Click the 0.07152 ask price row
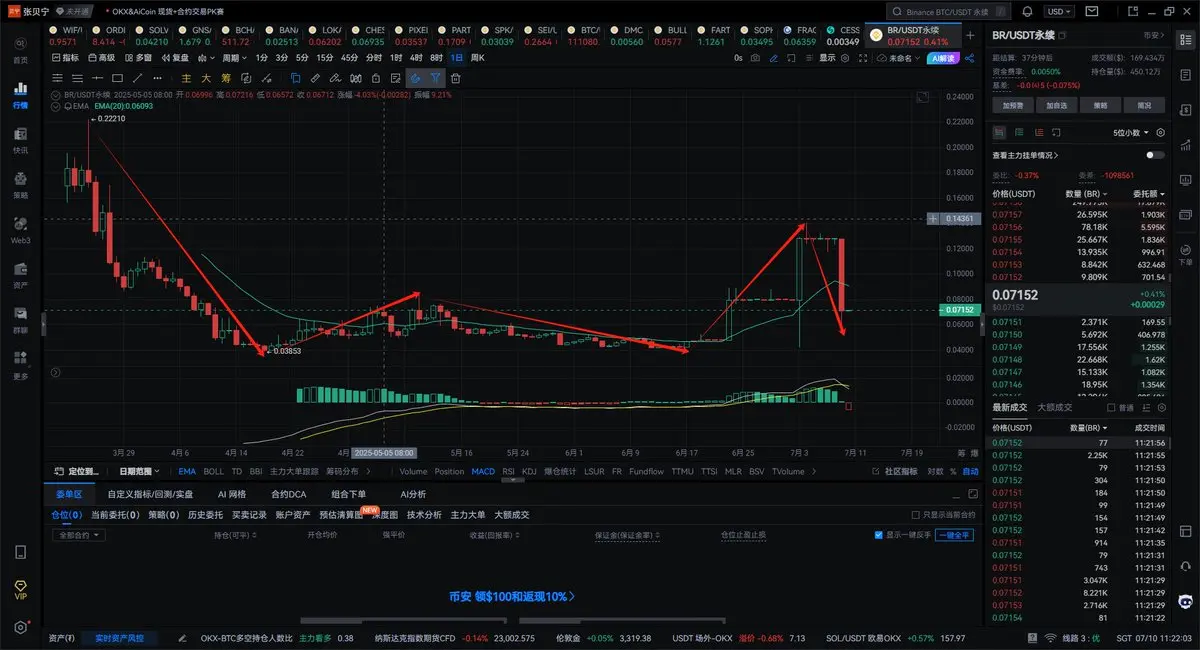The width and height of the screenshot is (1200, 650). point(1079,277)
